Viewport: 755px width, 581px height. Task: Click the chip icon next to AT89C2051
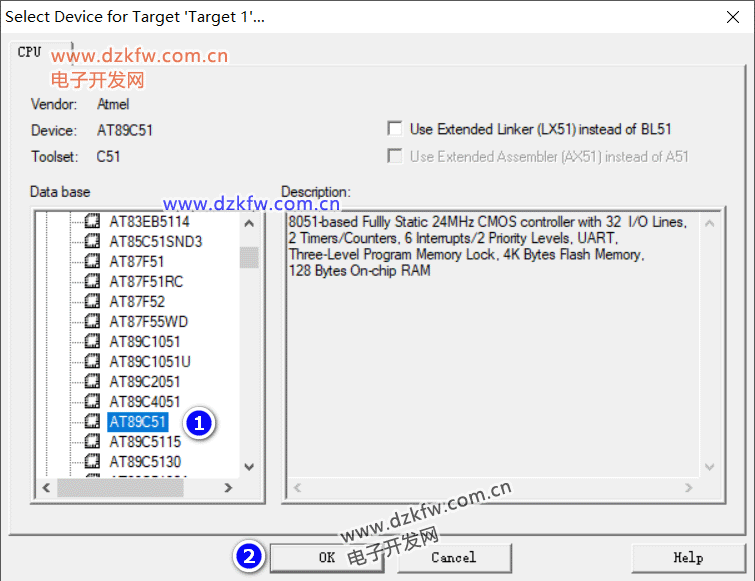[92, 381]
